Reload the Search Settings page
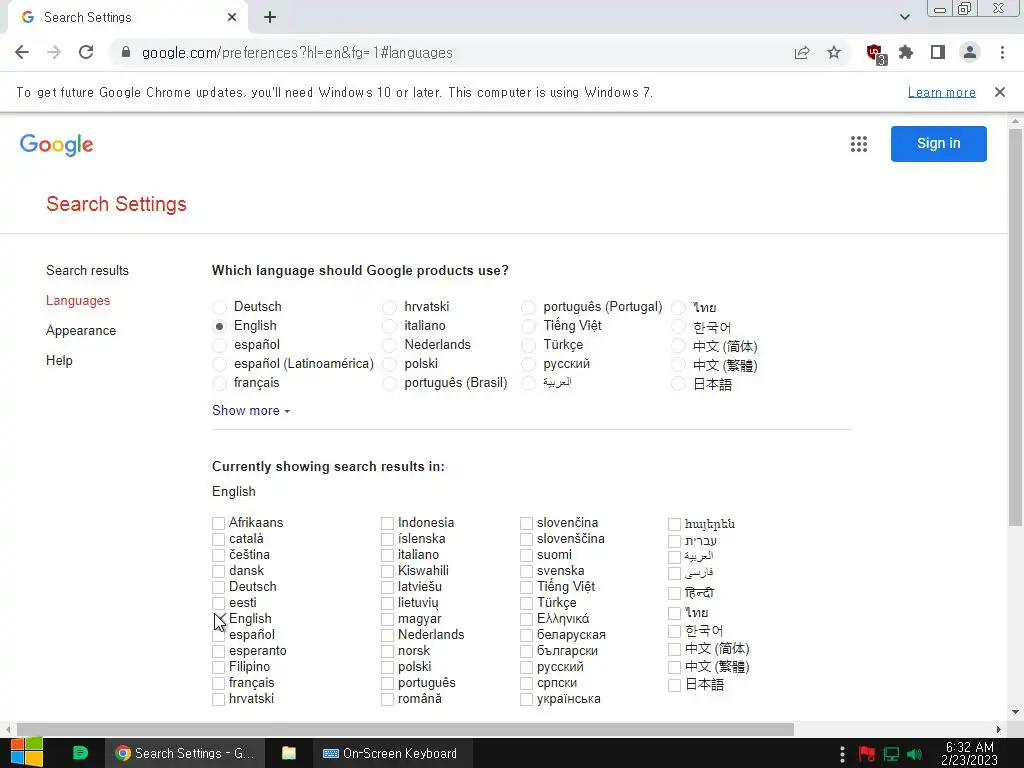Screen dimensions: 1024x768 point(86,52)
